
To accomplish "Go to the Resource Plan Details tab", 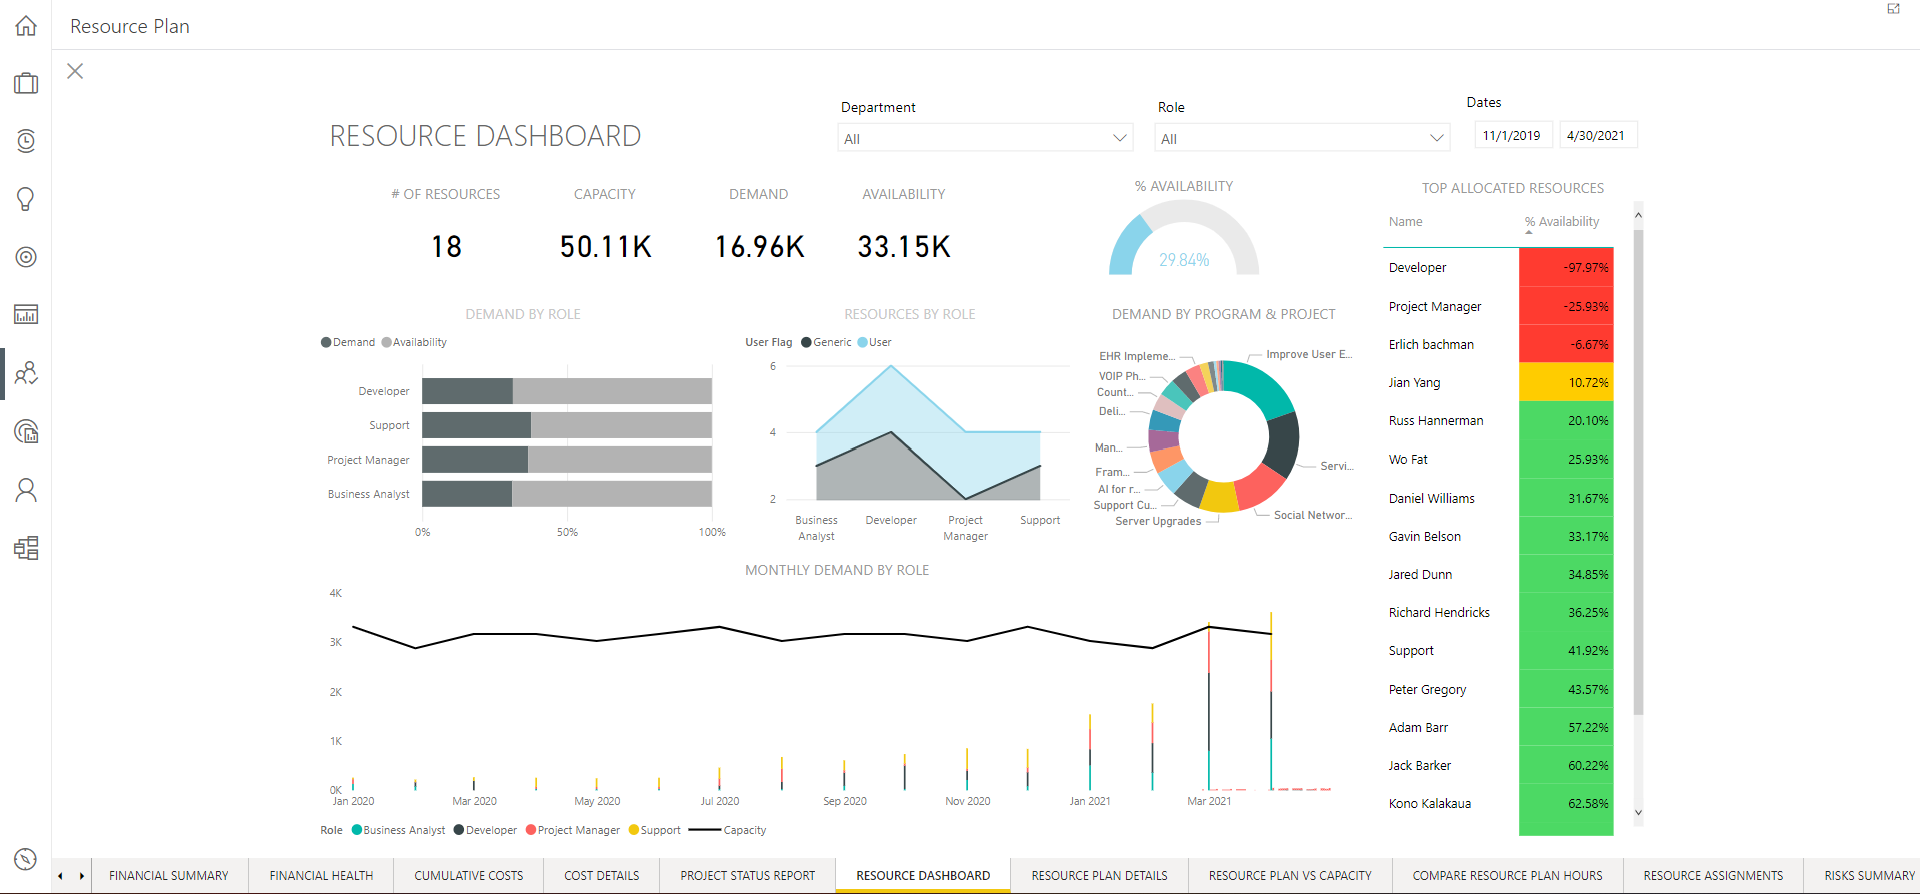I will (x=1099, y=875).
